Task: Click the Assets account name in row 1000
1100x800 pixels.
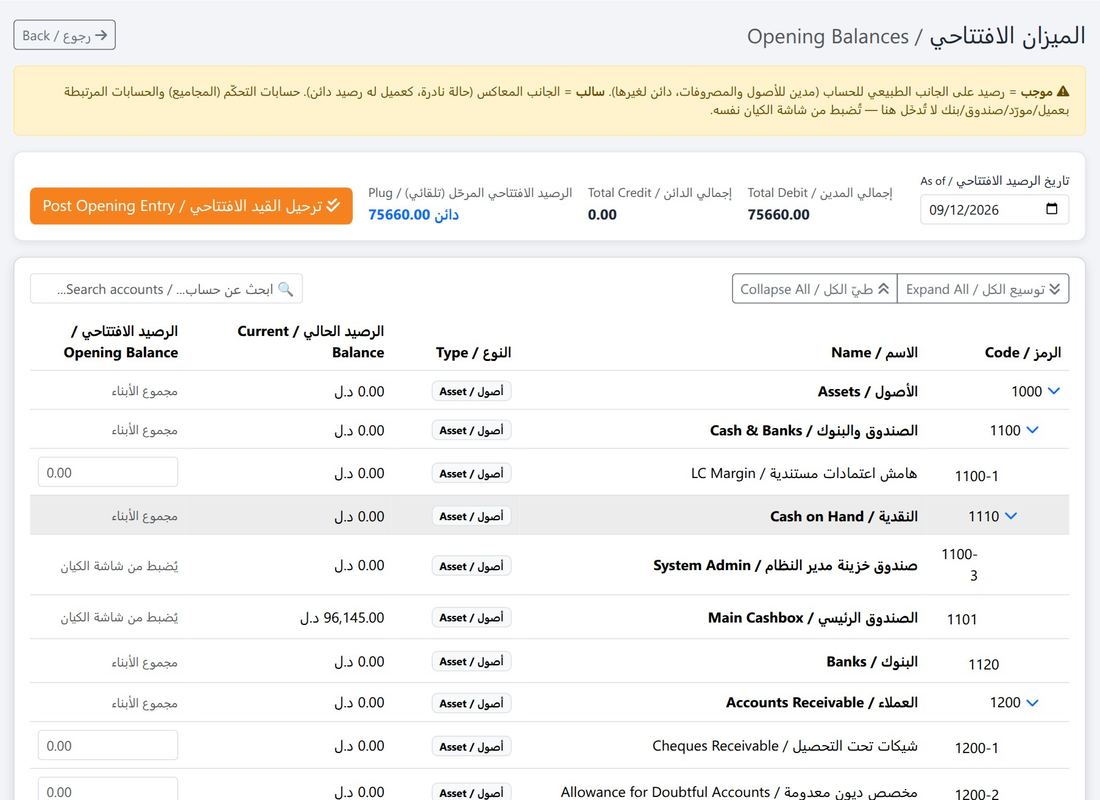Action: tap(868, 391)
